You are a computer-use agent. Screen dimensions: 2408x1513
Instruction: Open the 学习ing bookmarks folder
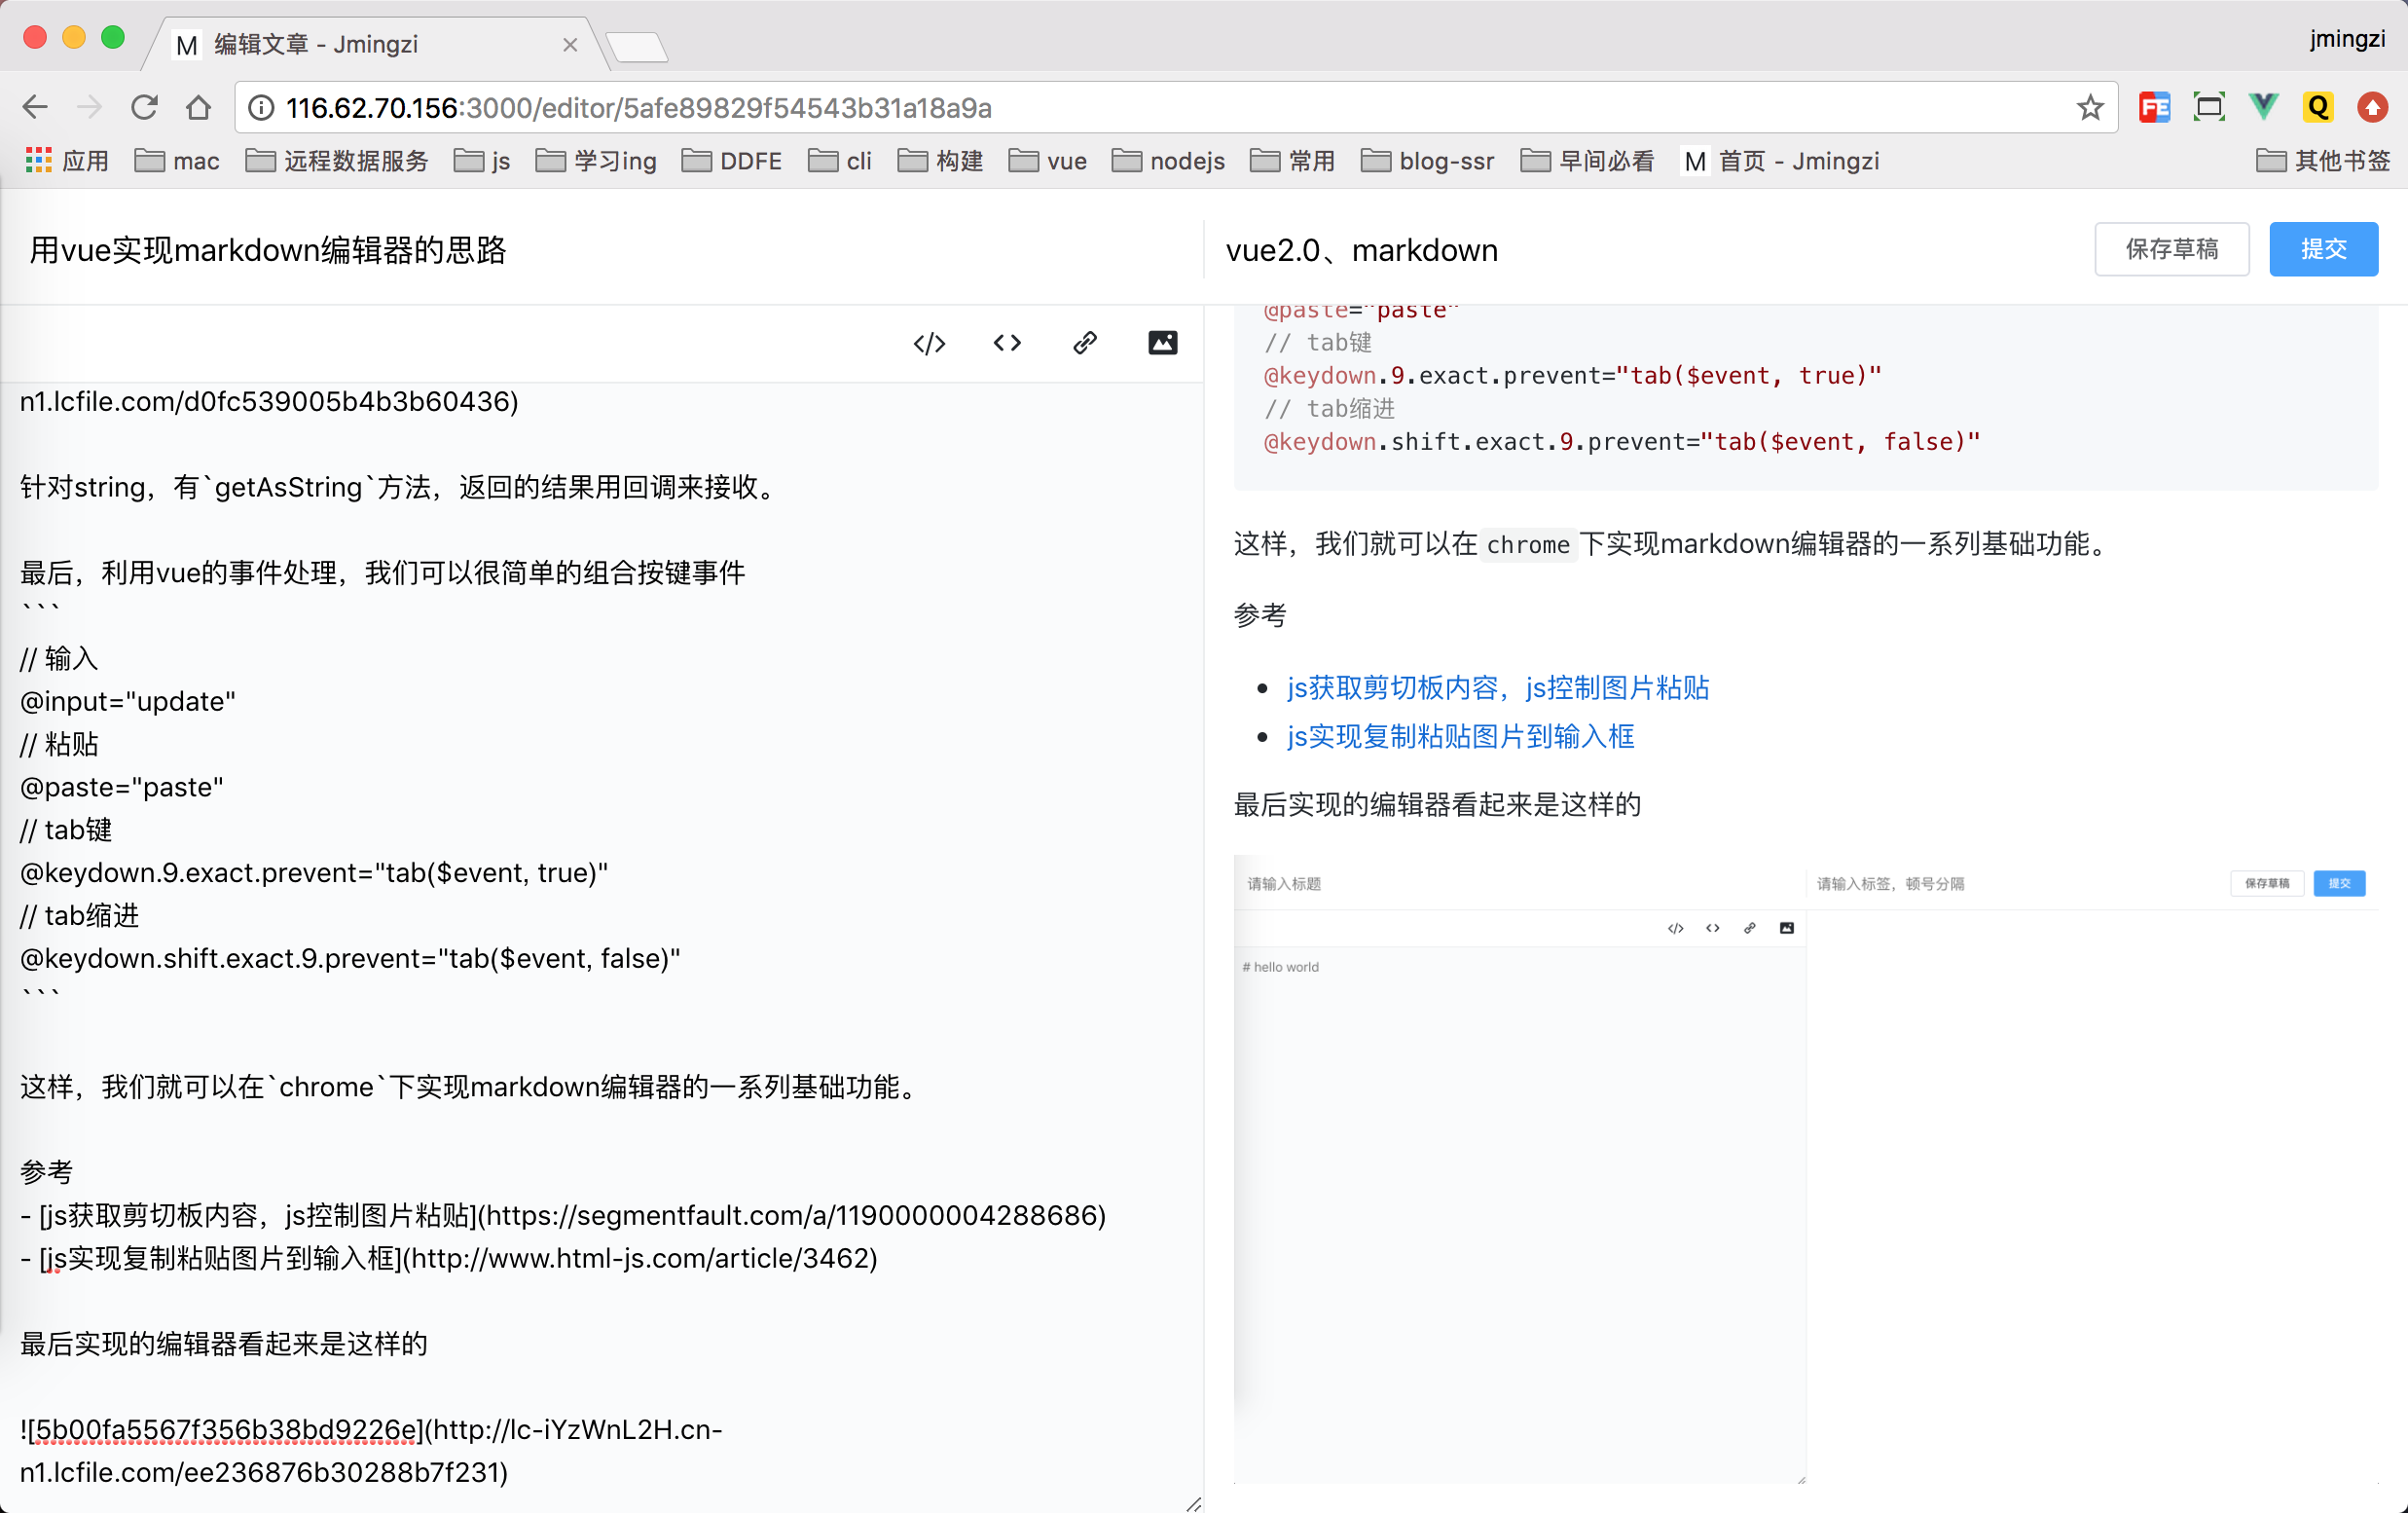click(x=596, y=161)
